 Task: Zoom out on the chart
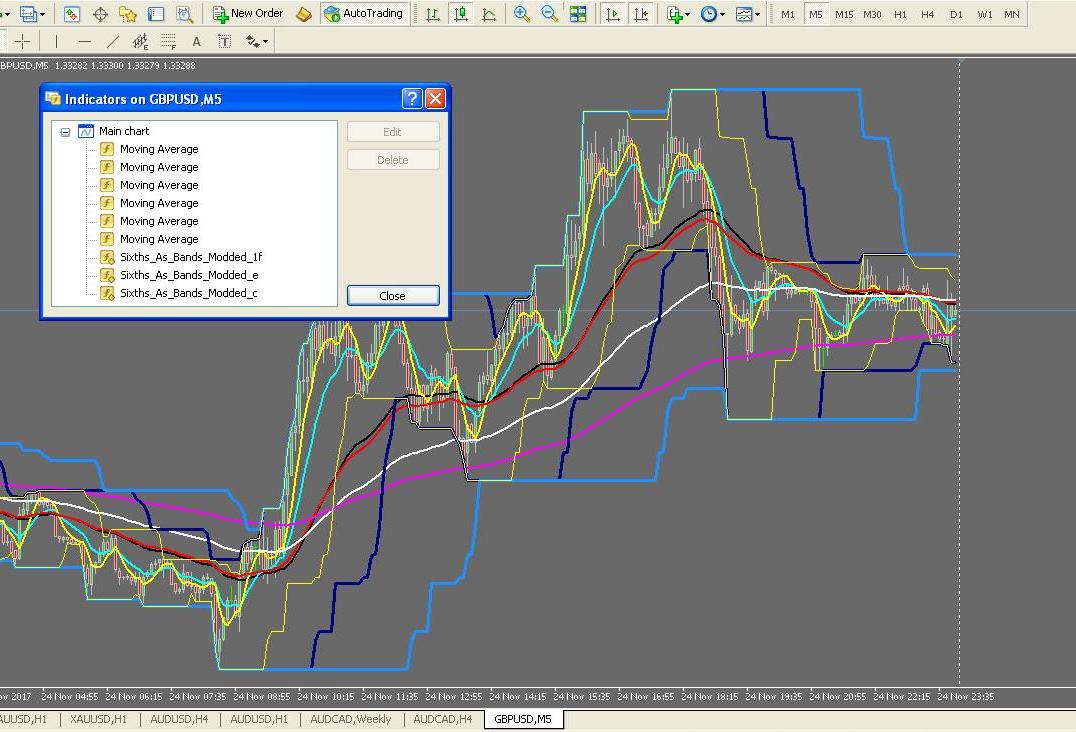point(549,14)
